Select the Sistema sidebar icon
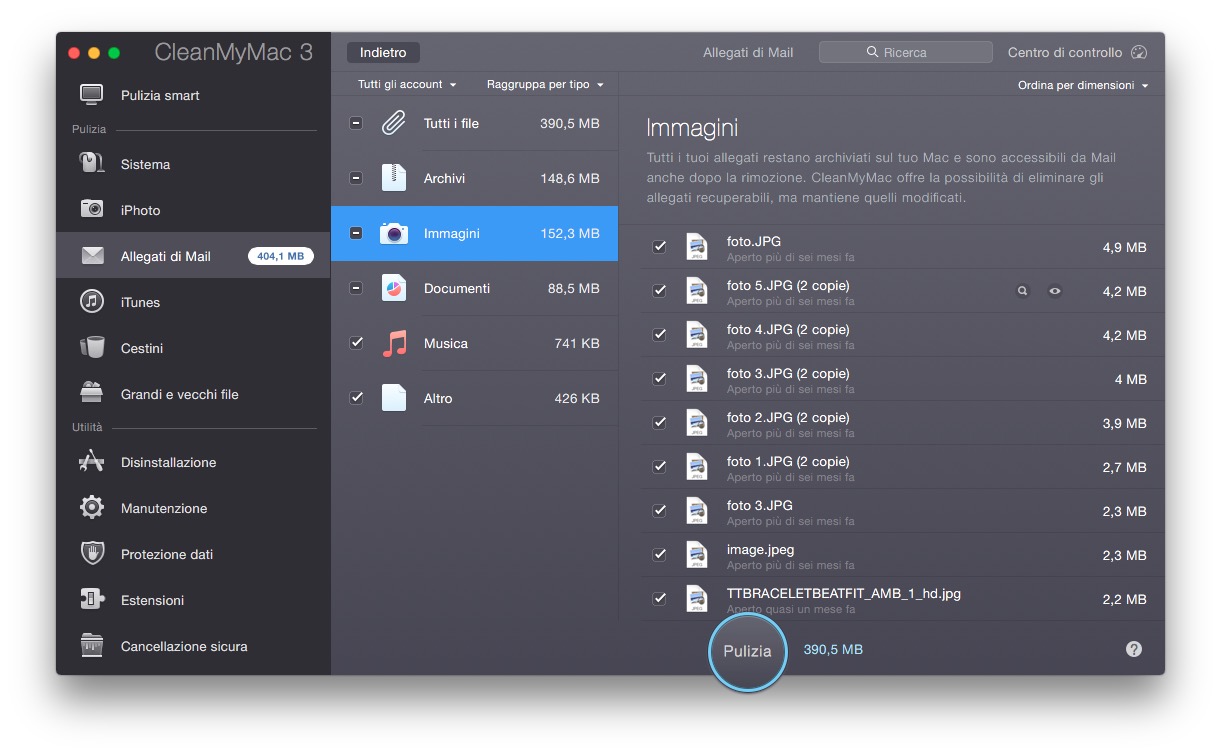This screenshot has width=1221, height=755. tap(92, 163)
